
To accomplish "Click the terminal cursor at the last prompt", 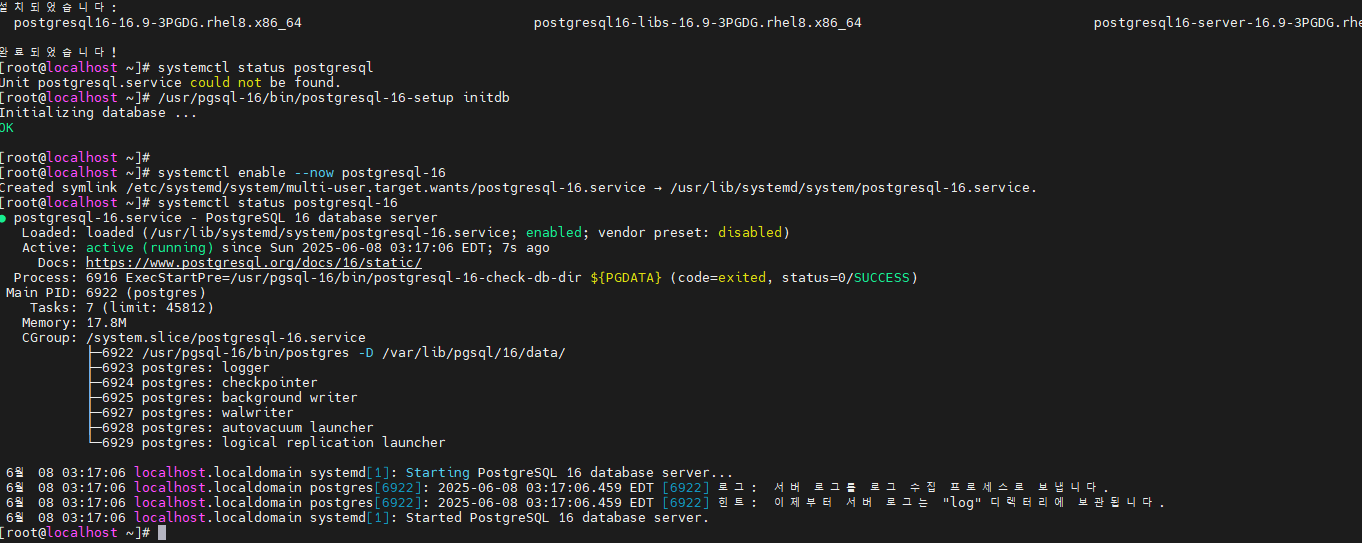I will point(162,533).
